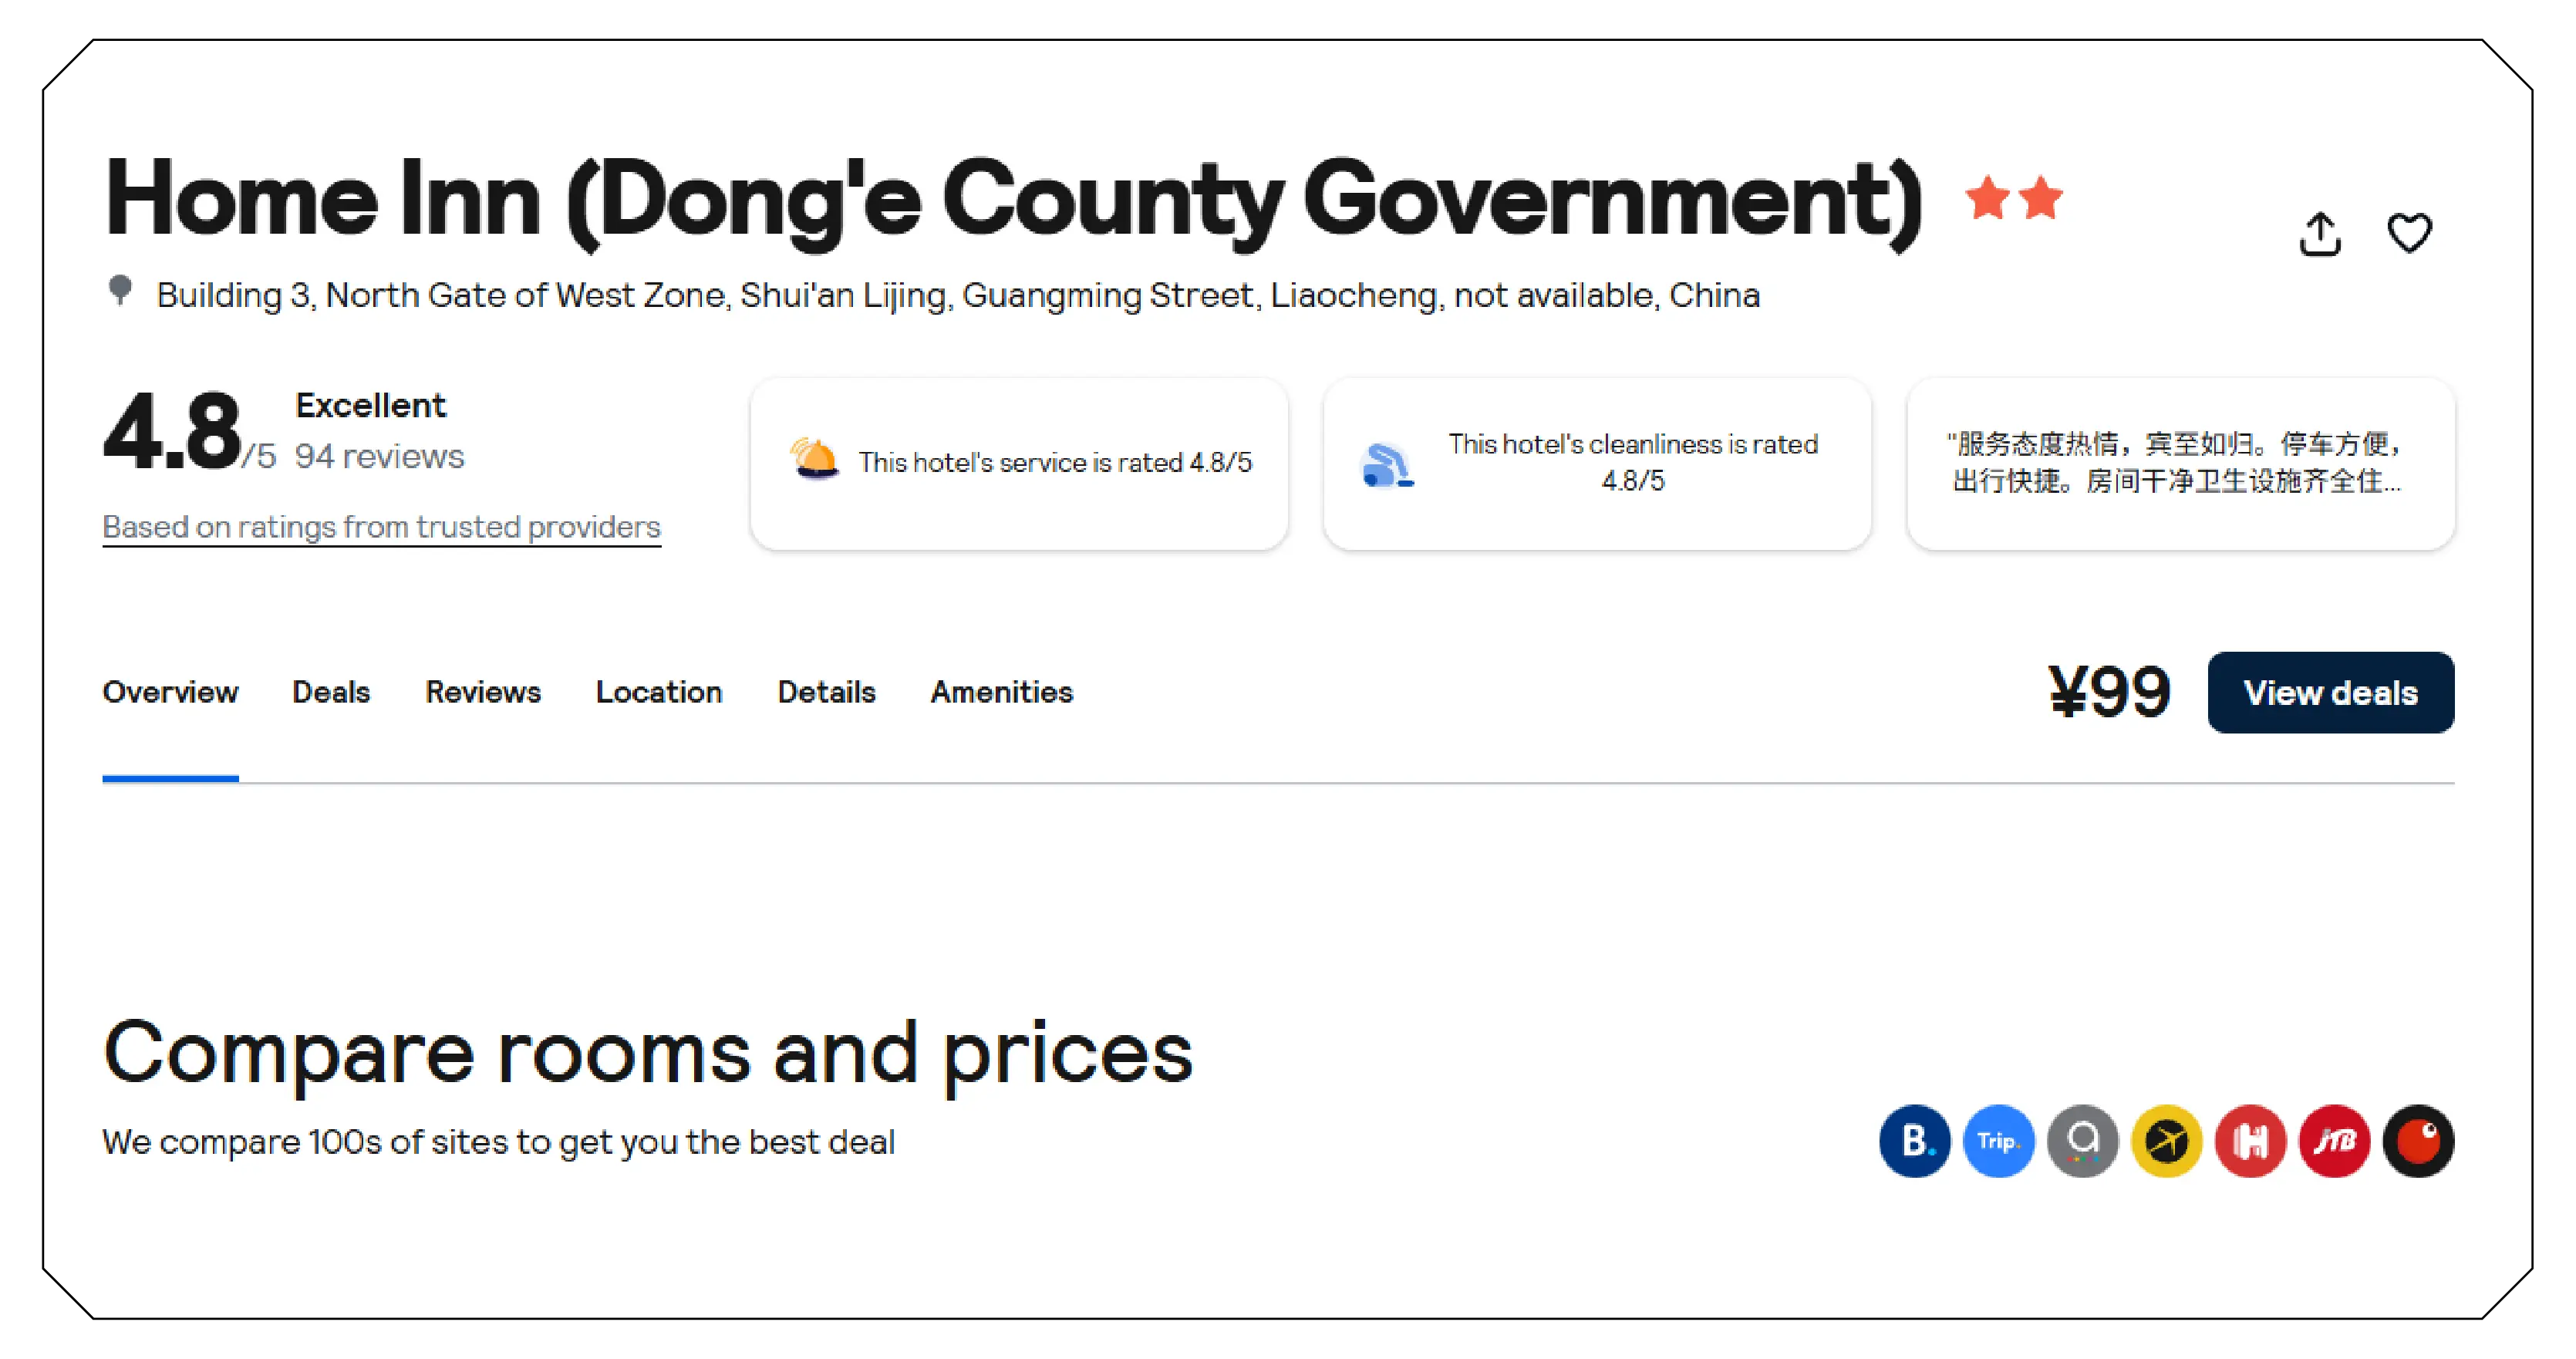This screenshot has width=2576, height=1359.
Task: Switch to the Deals tab
Action: tap(330, 692)
